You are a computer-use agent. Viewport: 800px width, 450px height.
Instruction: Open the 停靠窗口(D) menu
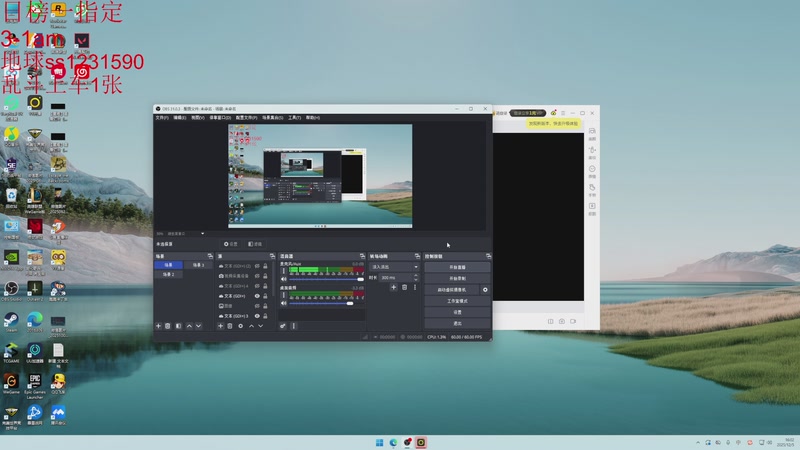[220, 118]
